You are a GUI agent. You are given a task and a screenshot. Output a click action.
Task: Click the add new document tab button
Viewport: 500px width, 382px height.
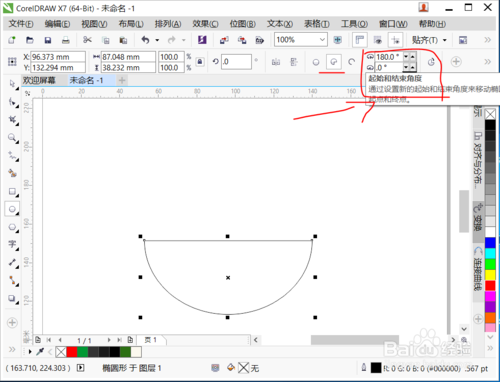pyautogui.click(x=122, y=80)
